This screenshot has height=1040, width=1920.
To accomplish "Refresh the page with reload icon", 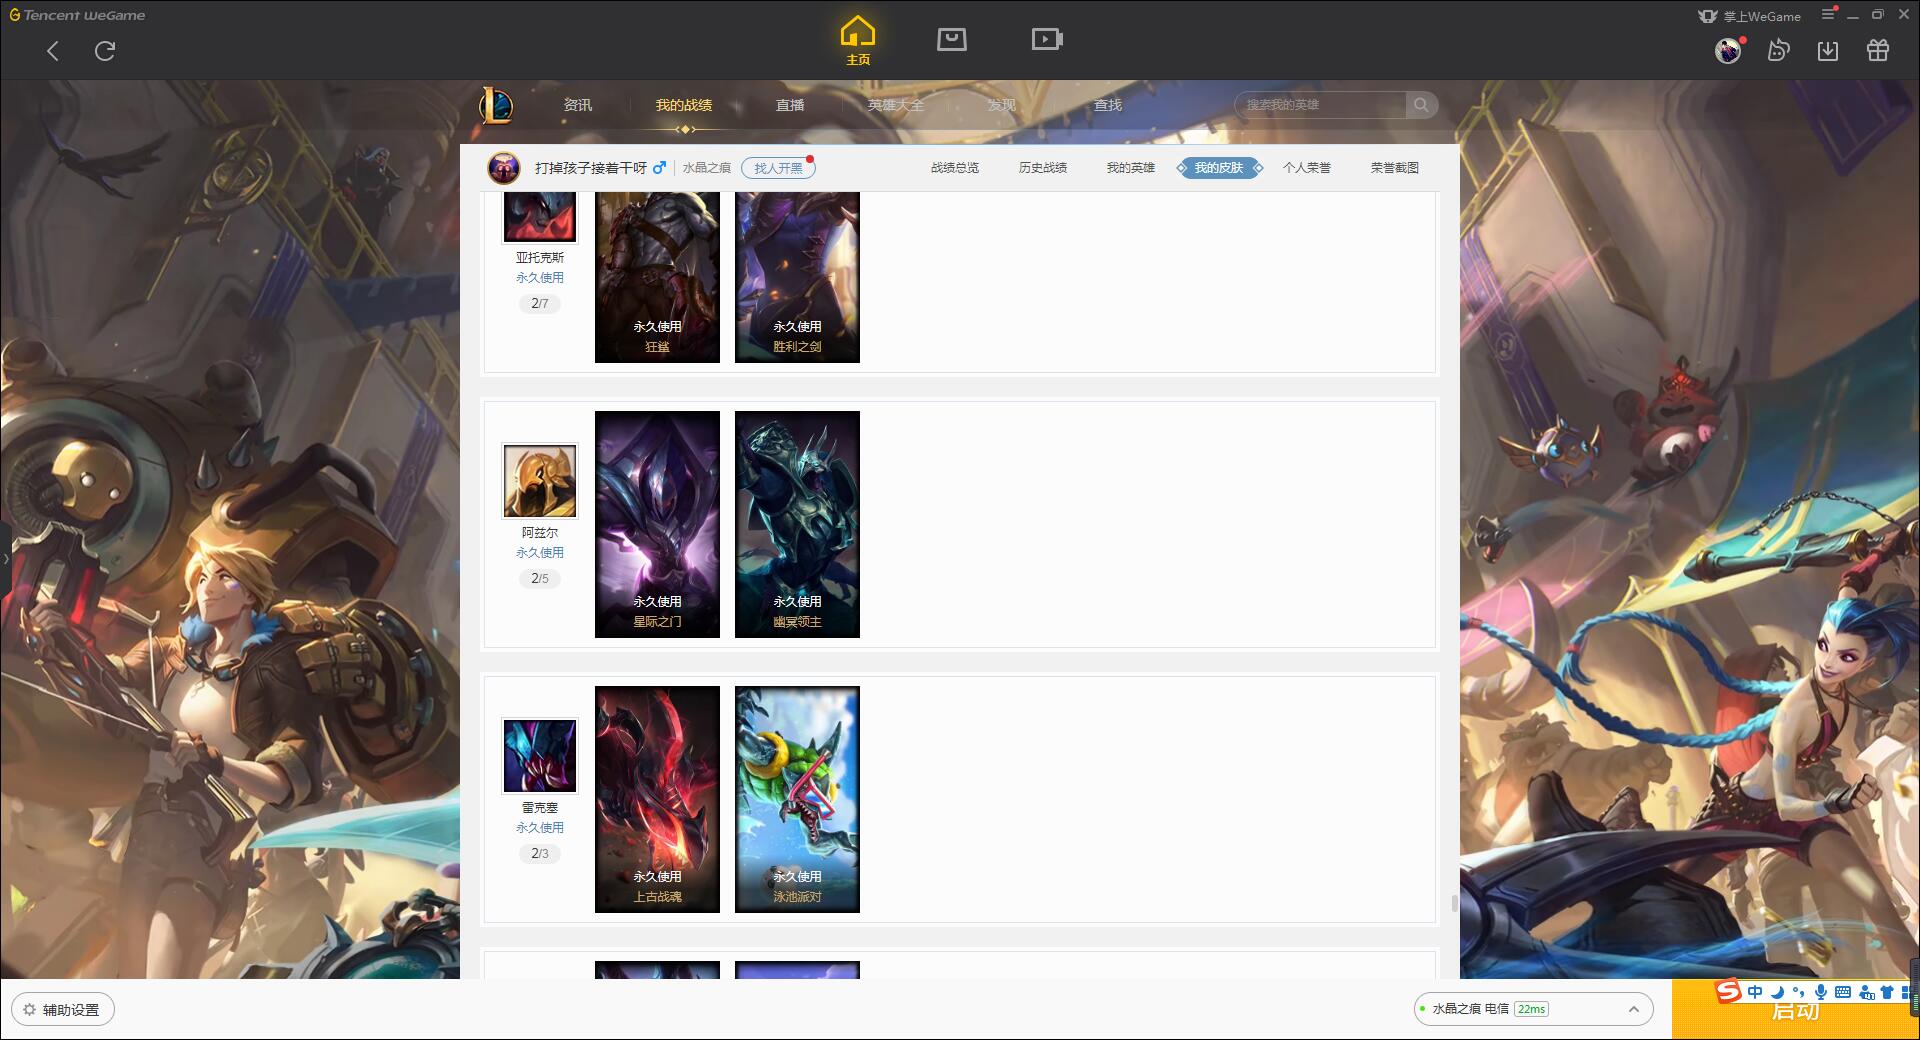I will coord(105,51).
